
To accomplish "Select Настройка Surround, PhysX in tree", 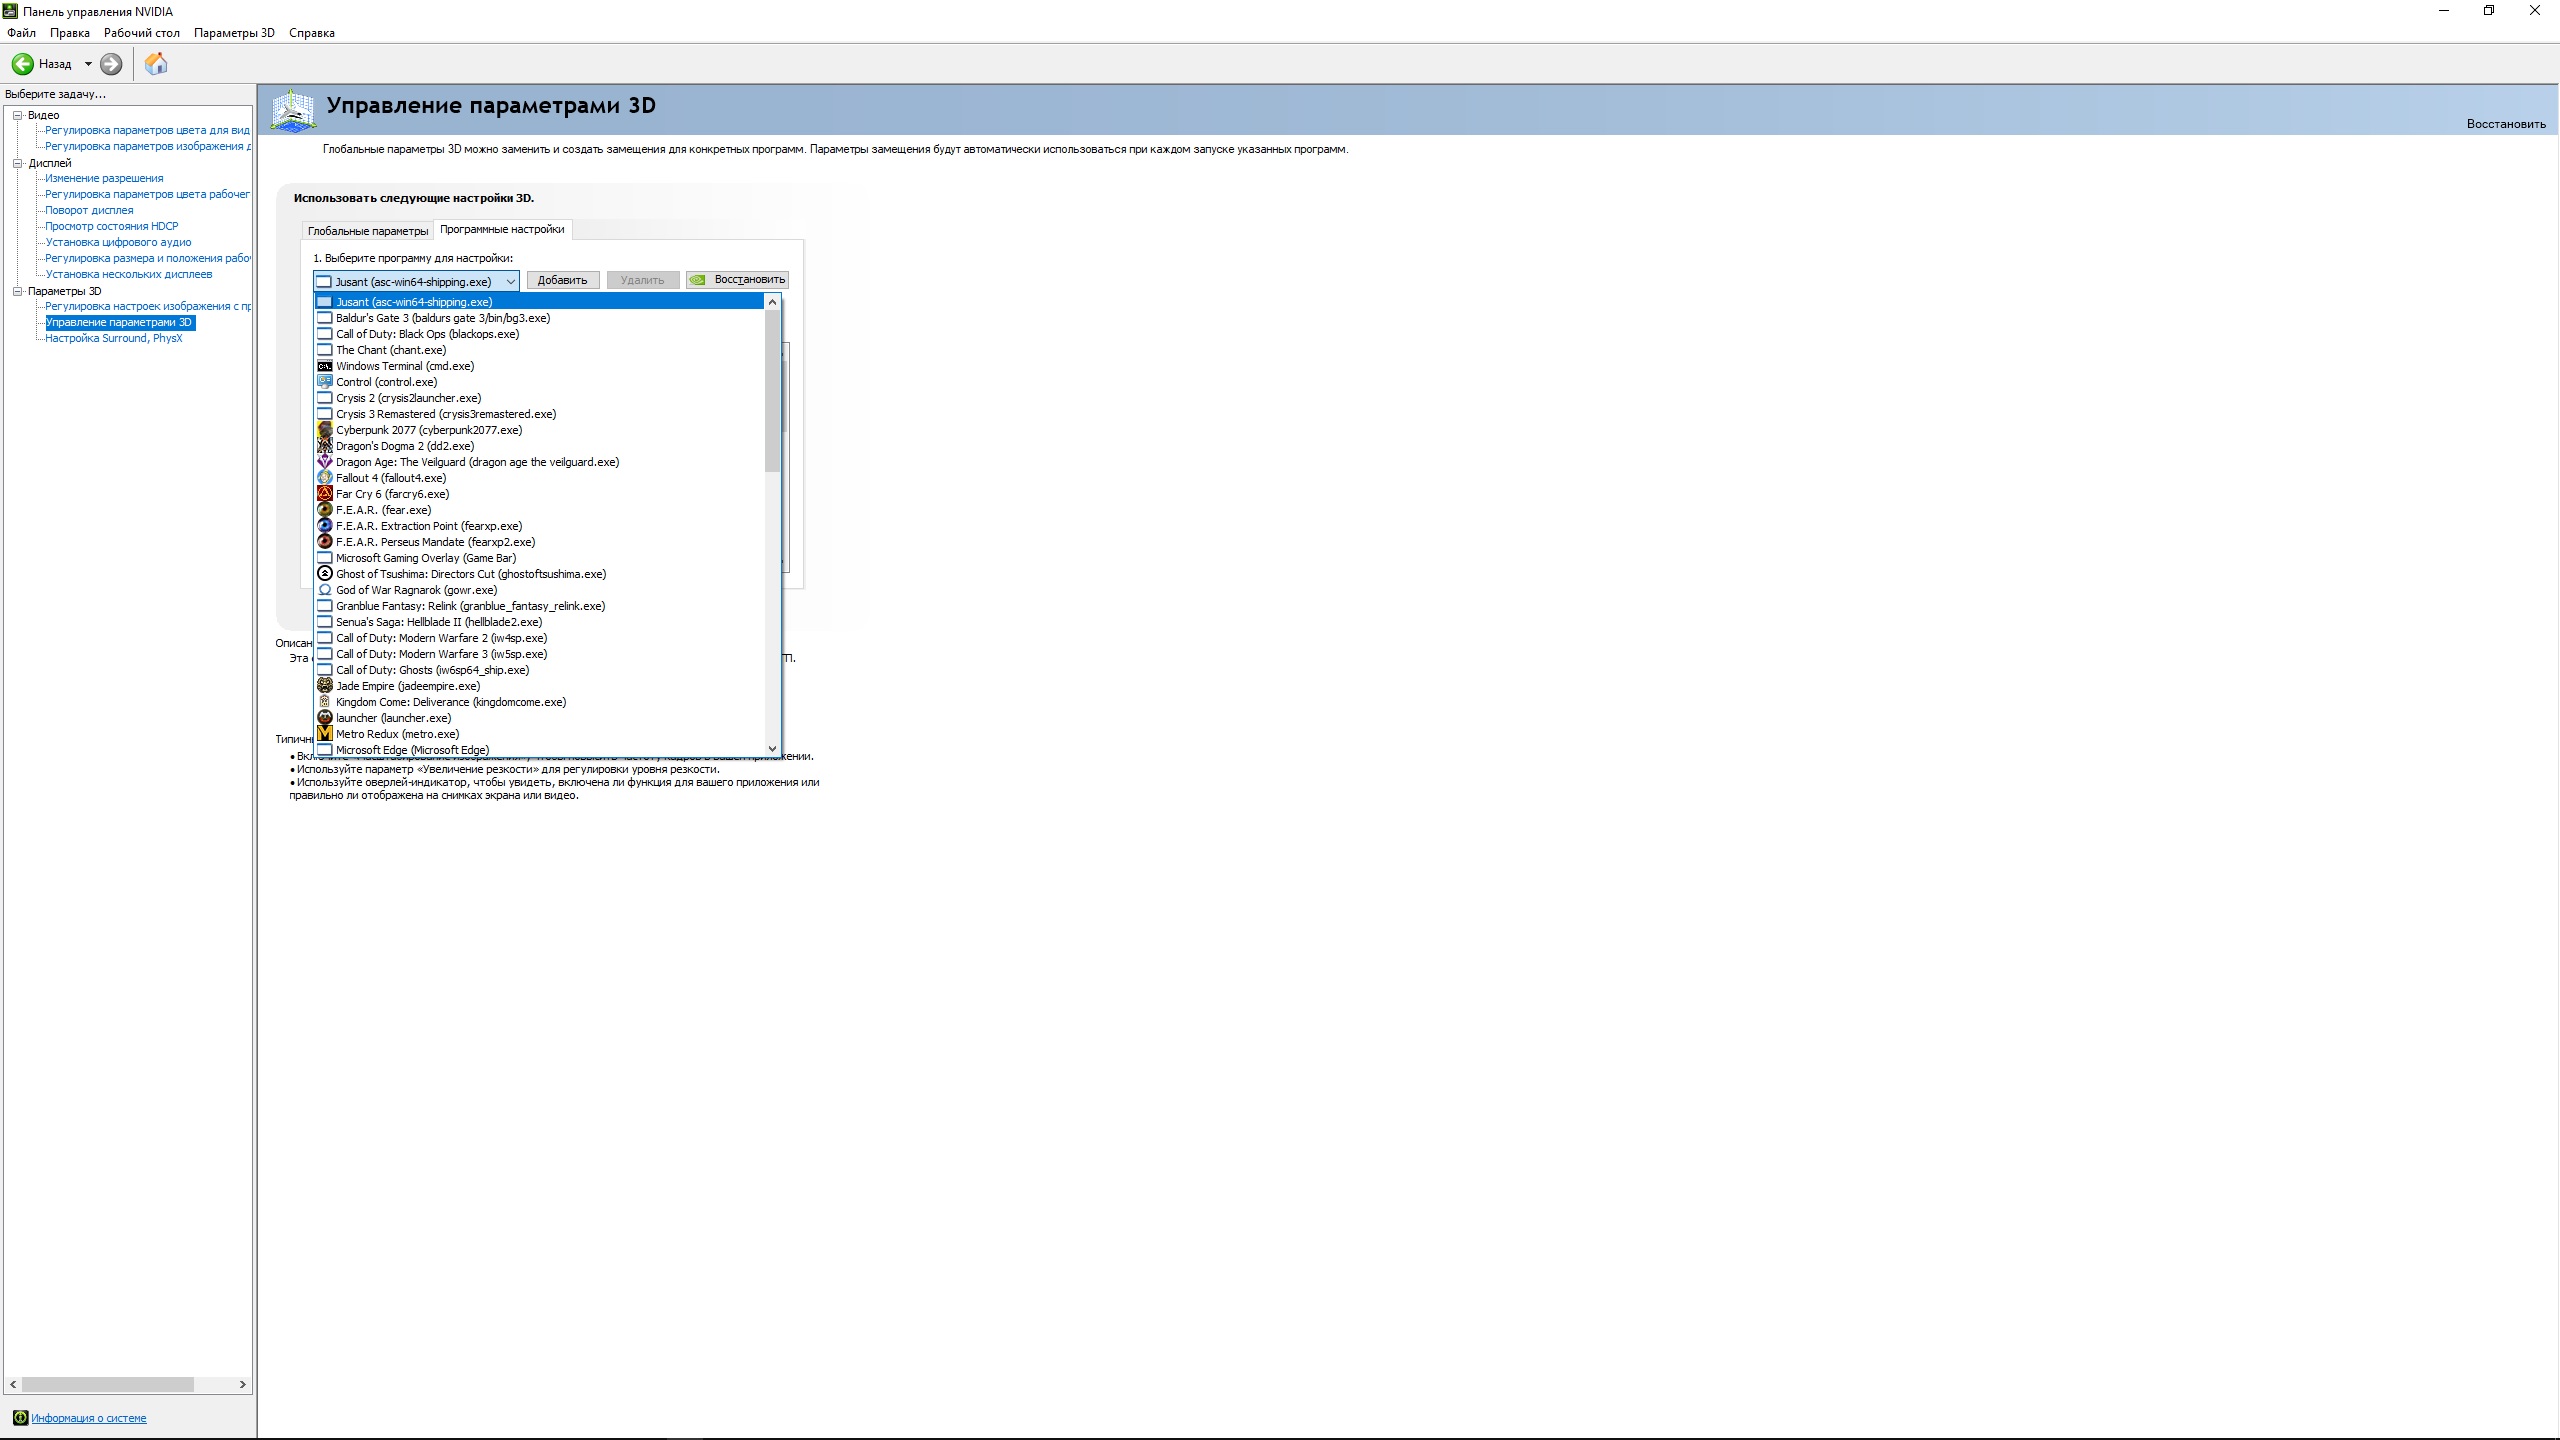I will (x=113, y=338).
